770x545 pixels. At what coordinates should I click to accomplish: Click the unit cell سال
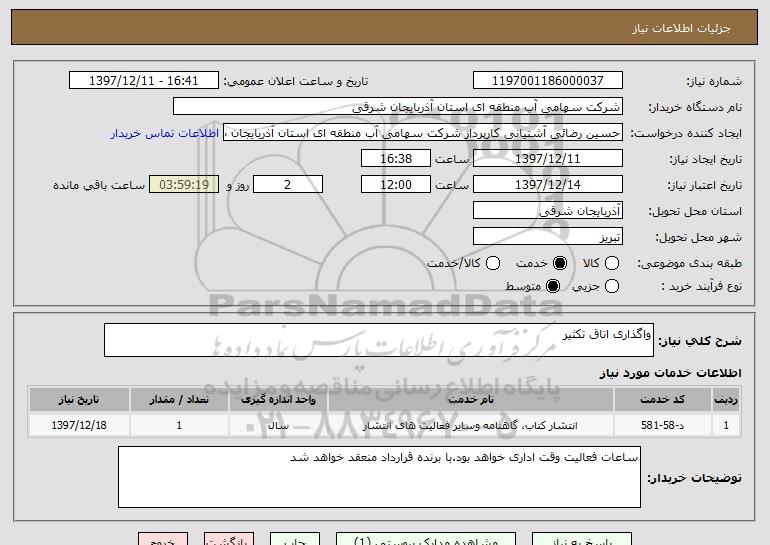tap(278, 425)
